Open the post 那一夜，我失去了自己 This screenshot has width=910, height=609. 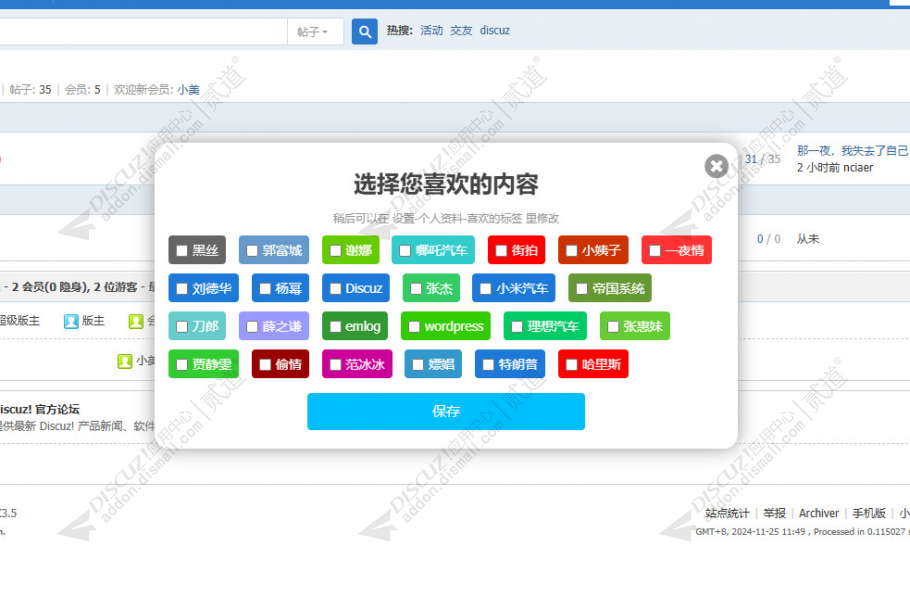[853, 151]
